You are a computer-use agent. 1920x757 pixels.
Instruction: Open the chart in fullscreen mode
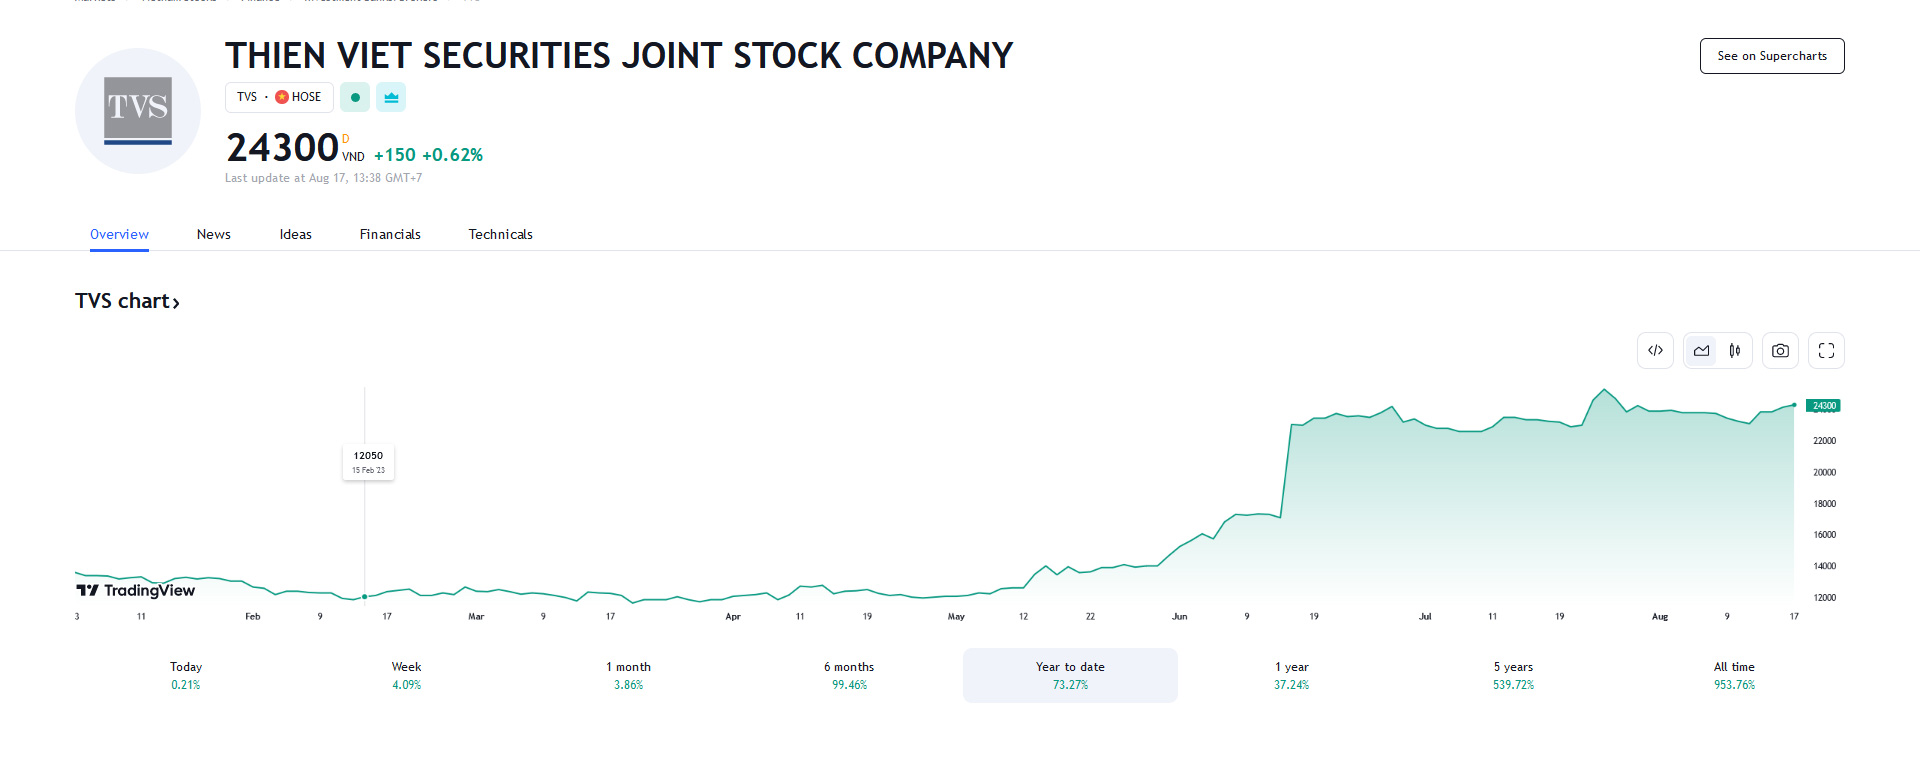[1826, 351]
